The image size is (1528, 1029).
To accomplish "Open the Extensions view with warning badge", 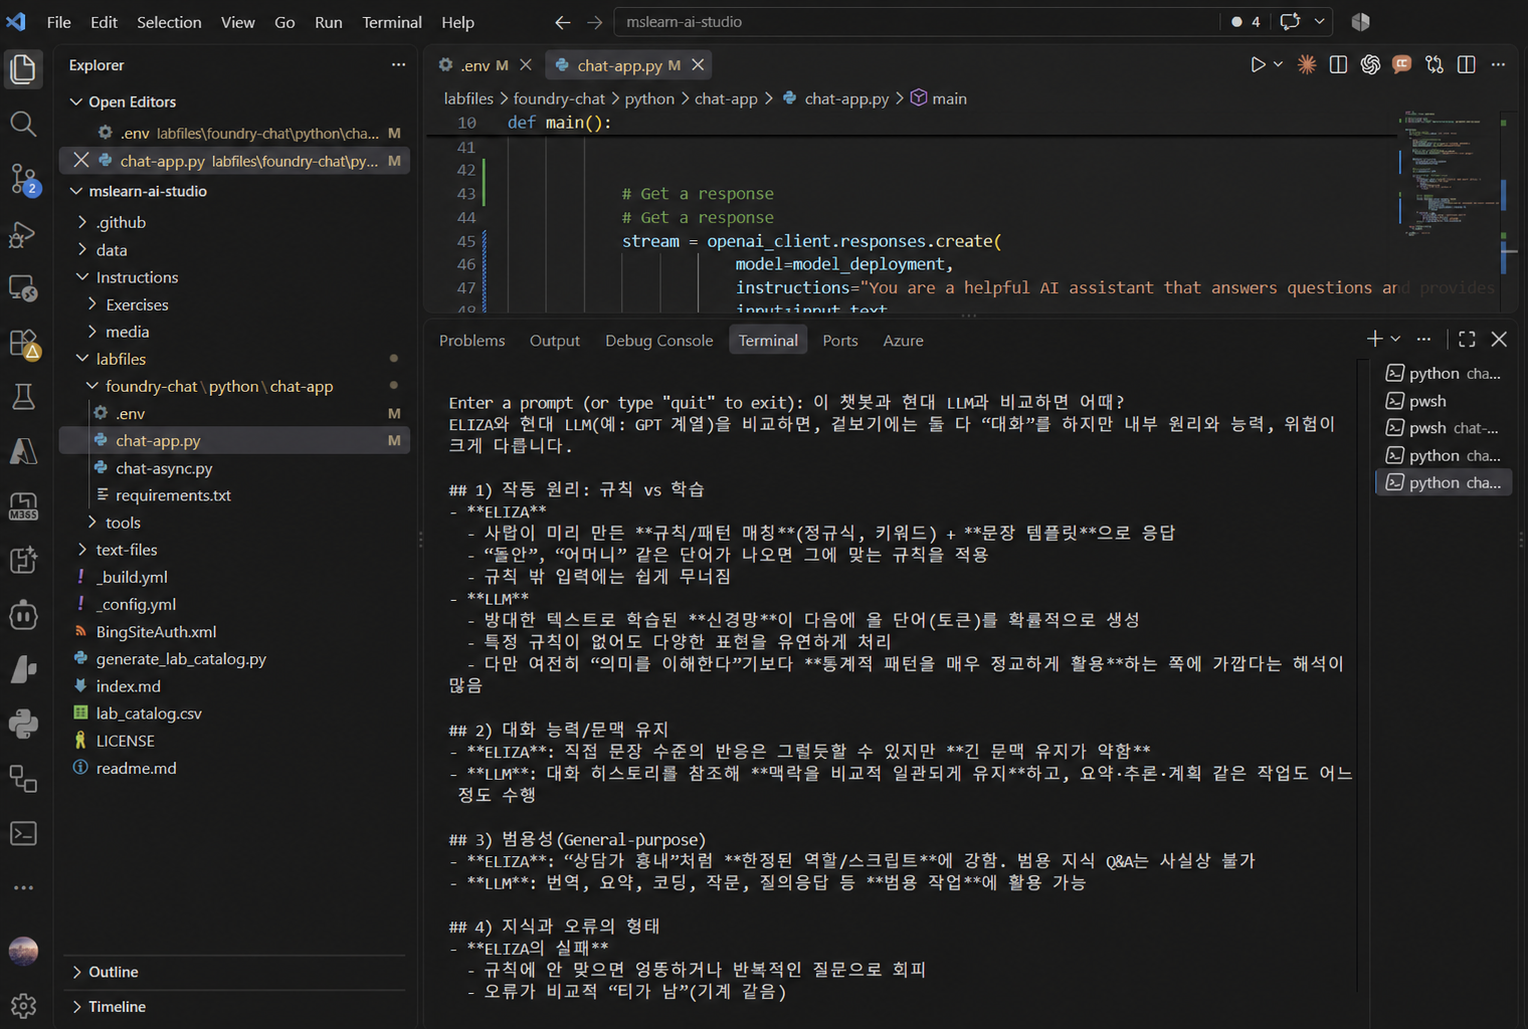I will pos(23,343).
